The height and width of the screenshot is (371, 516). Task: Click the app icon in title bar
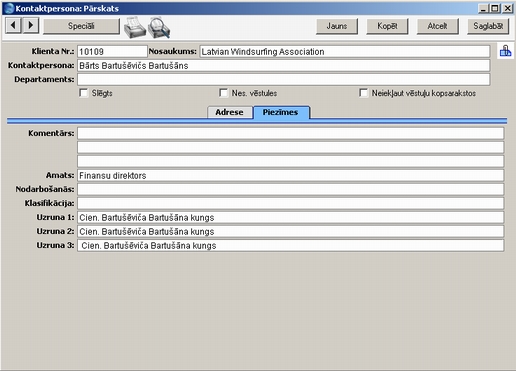[x=9, y=8]
